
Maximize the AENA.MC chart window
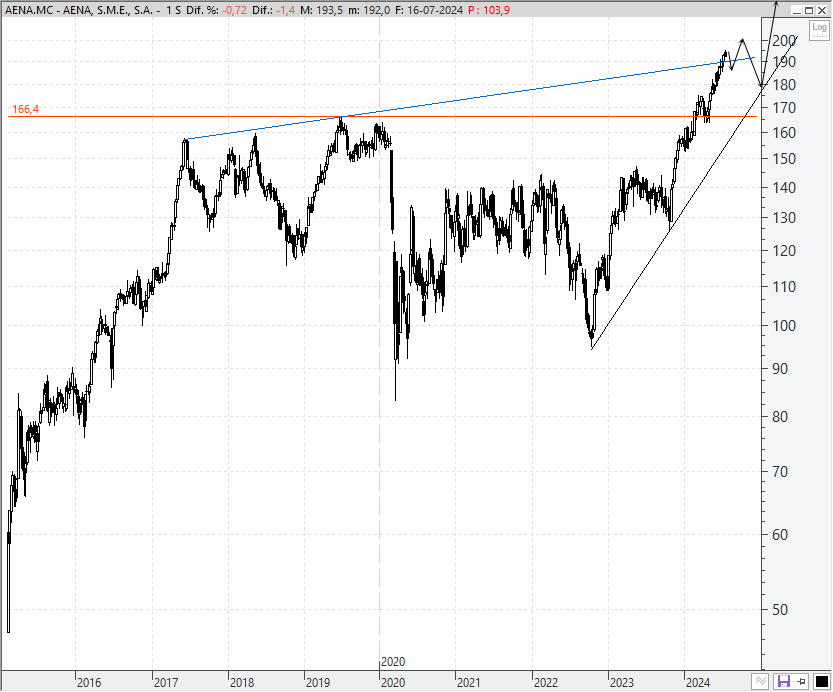[809, 10]
